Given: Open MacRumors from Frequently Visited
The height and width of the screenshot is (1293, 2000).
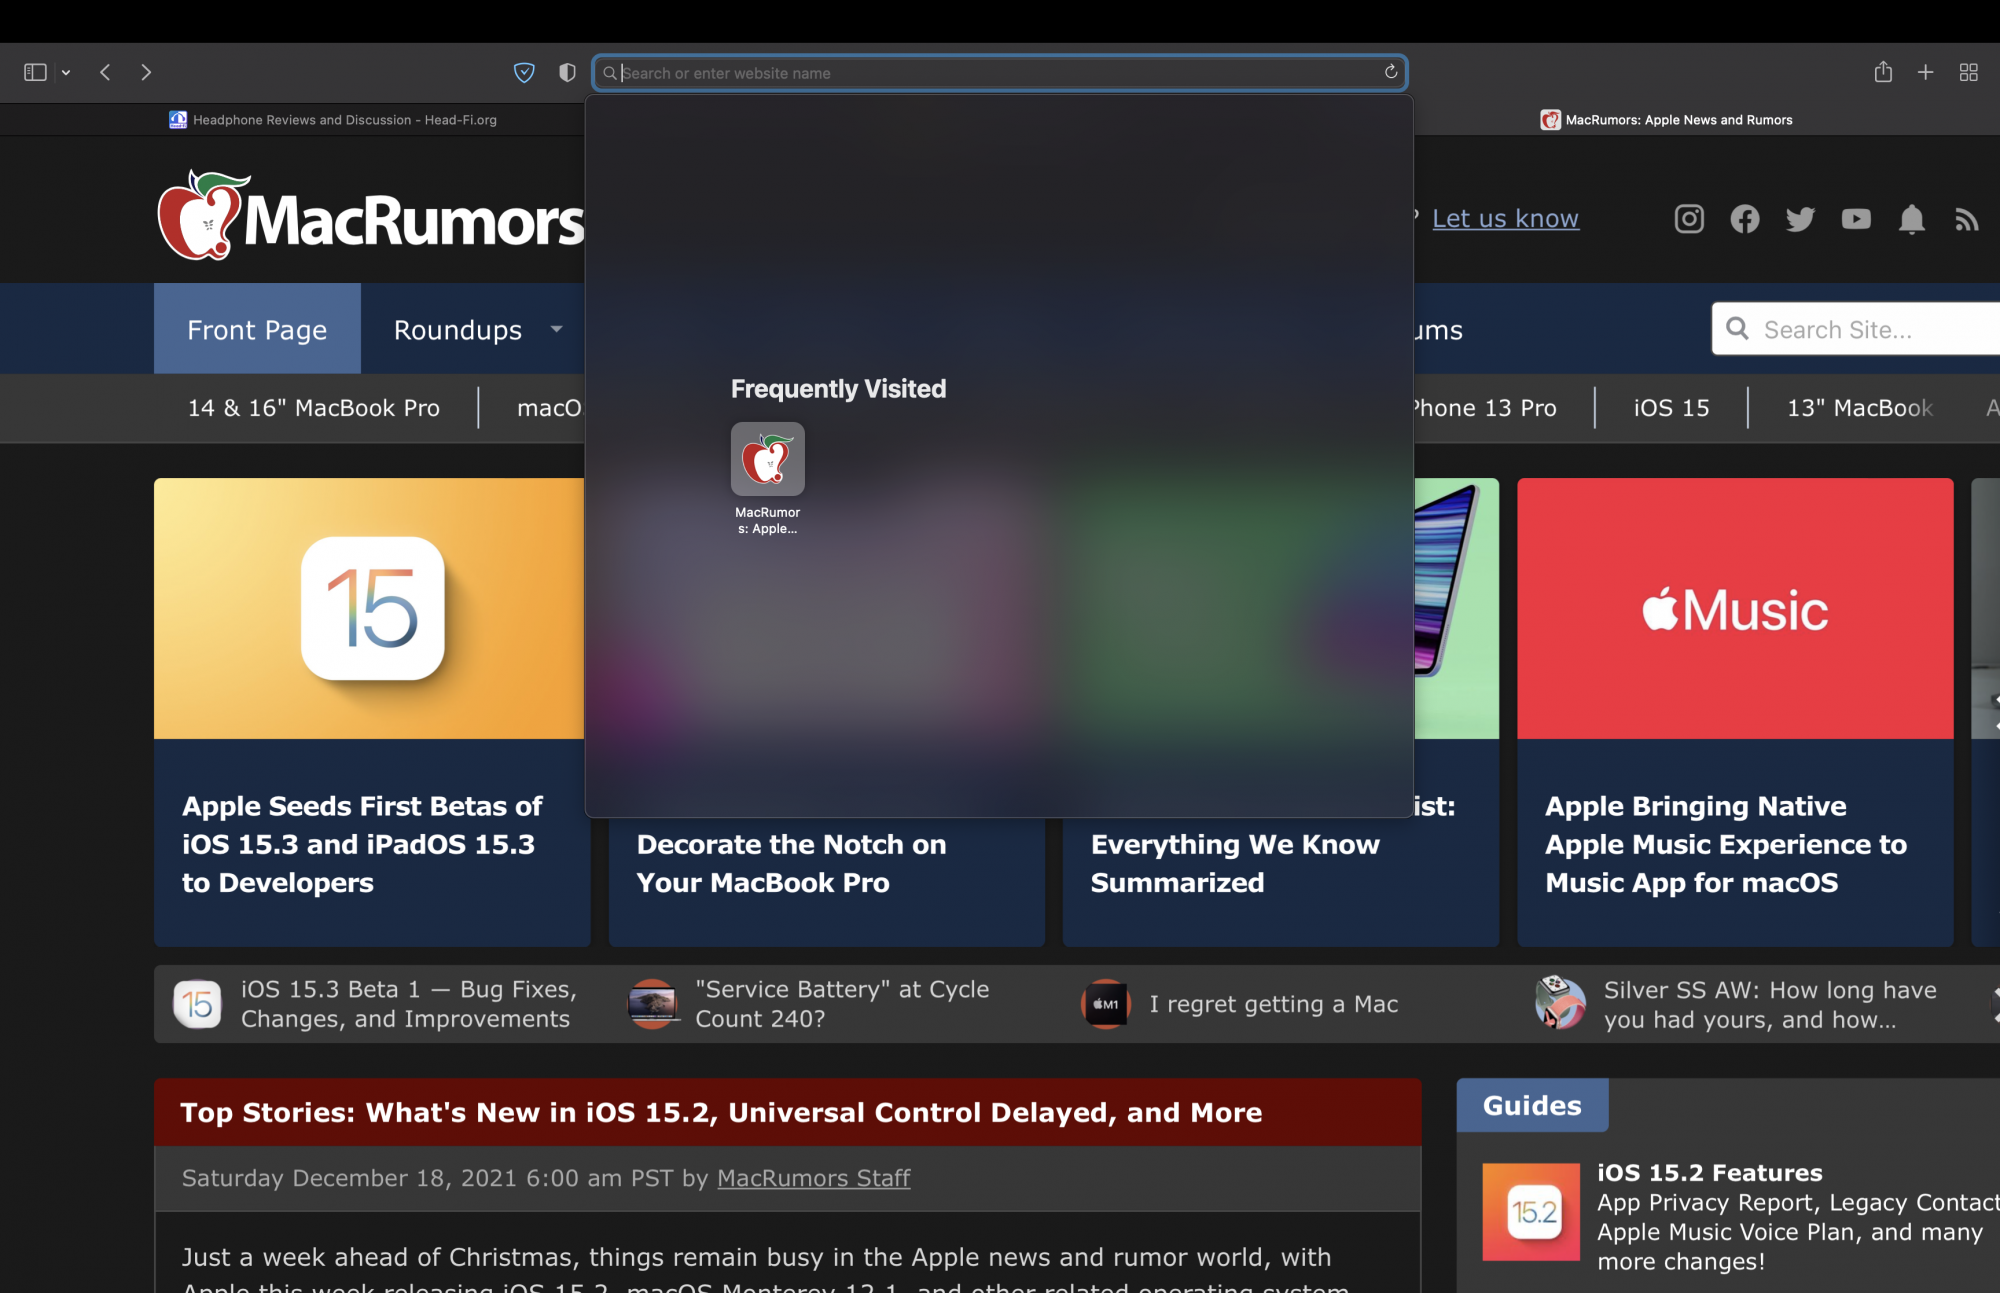Looking at the screenshot, I should (767, 460).
